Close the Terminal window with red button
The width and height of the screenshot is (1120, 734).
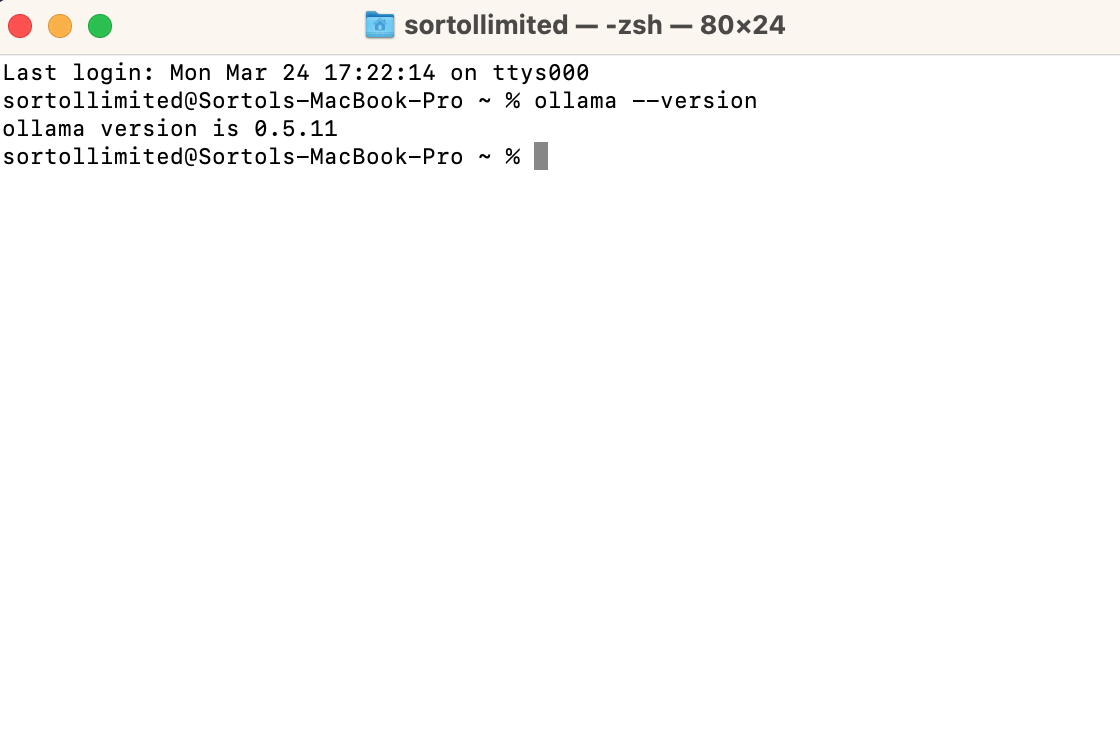pos(20,26)
